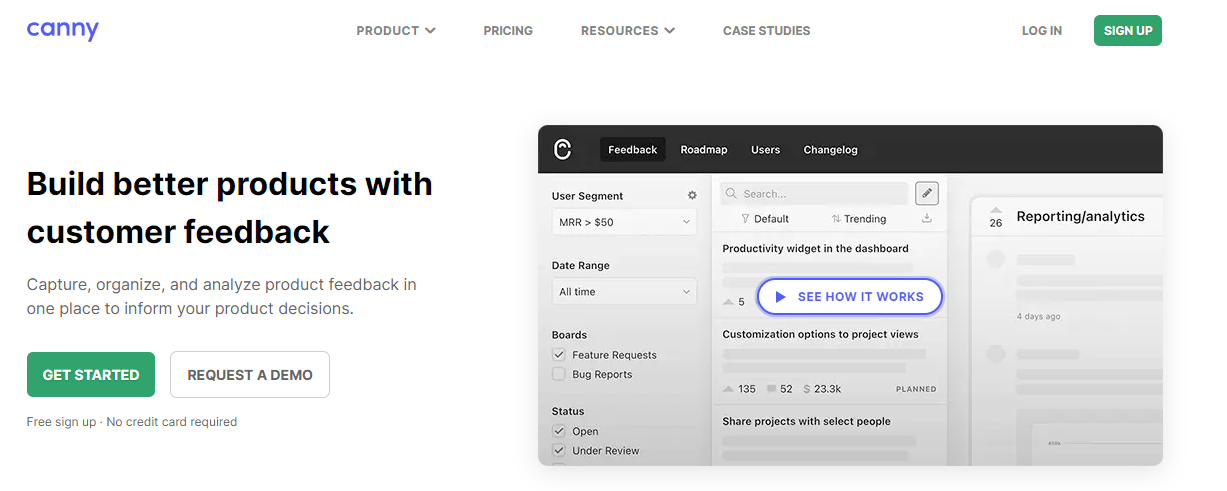Click the Get Started button
The image size is (1227, 491).
[x=91, y=375]
